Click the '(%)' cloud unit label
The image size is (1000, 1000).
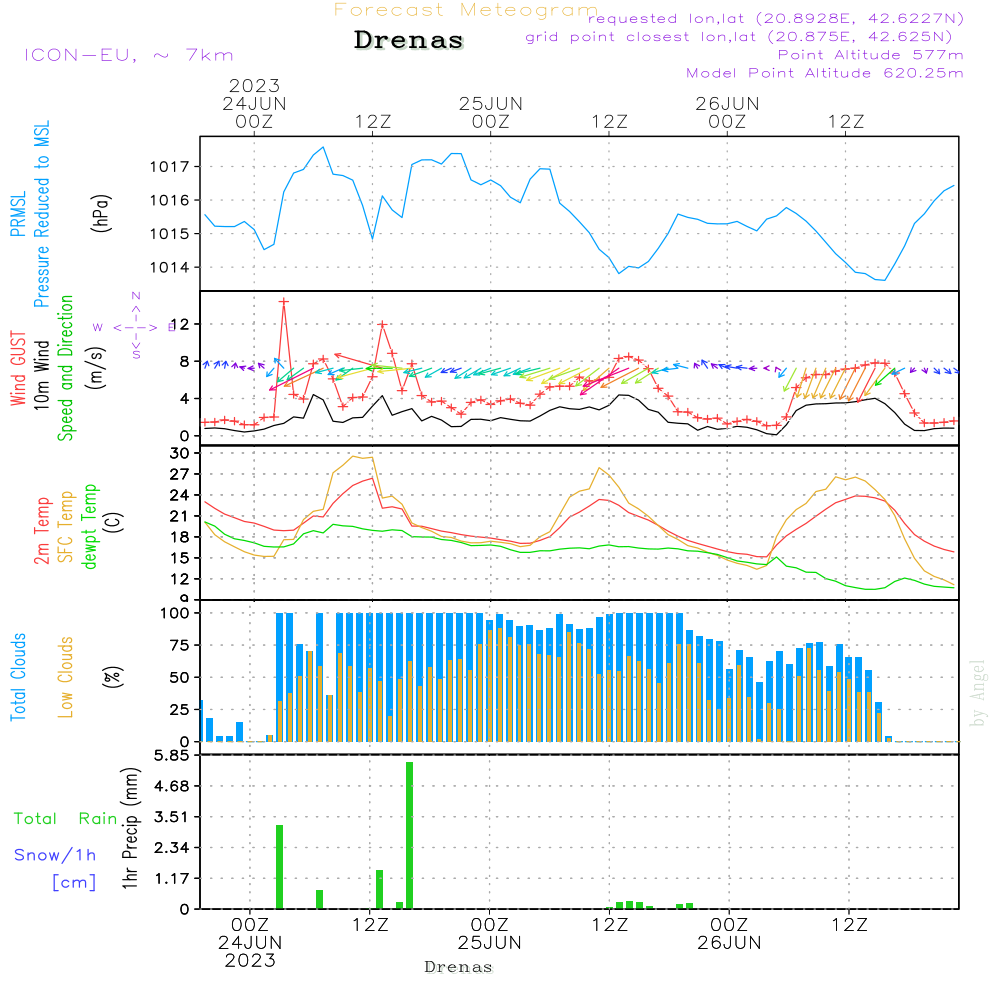[113, 677]
